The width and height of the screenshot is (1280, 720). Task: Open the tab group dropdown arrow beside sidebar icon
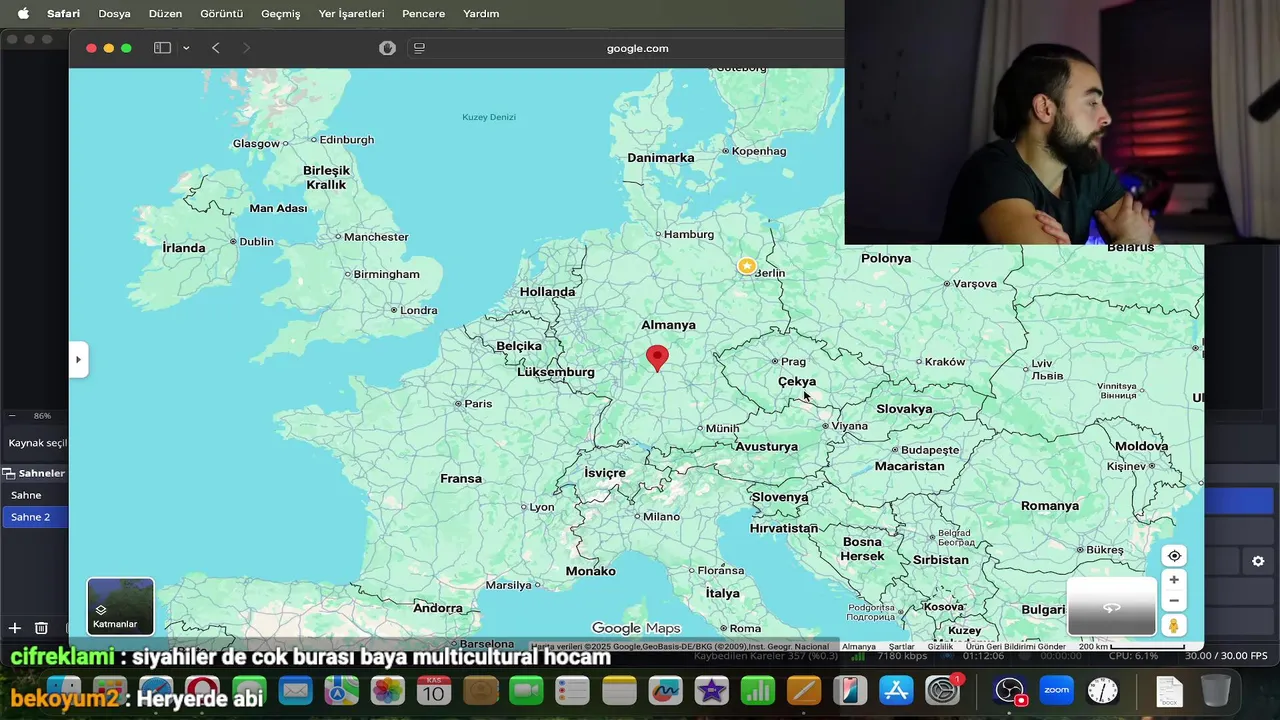[x=186, y=48]
